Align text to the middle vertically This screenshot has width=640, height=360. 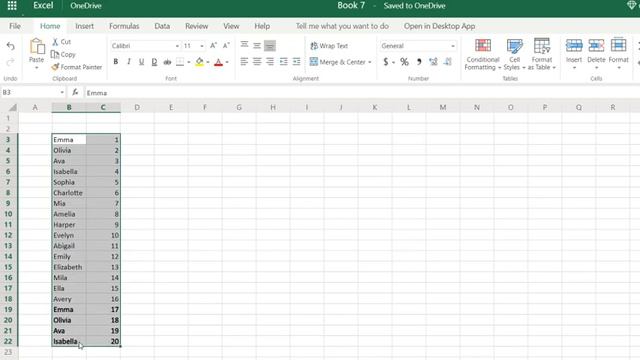[x=257, y=45]
